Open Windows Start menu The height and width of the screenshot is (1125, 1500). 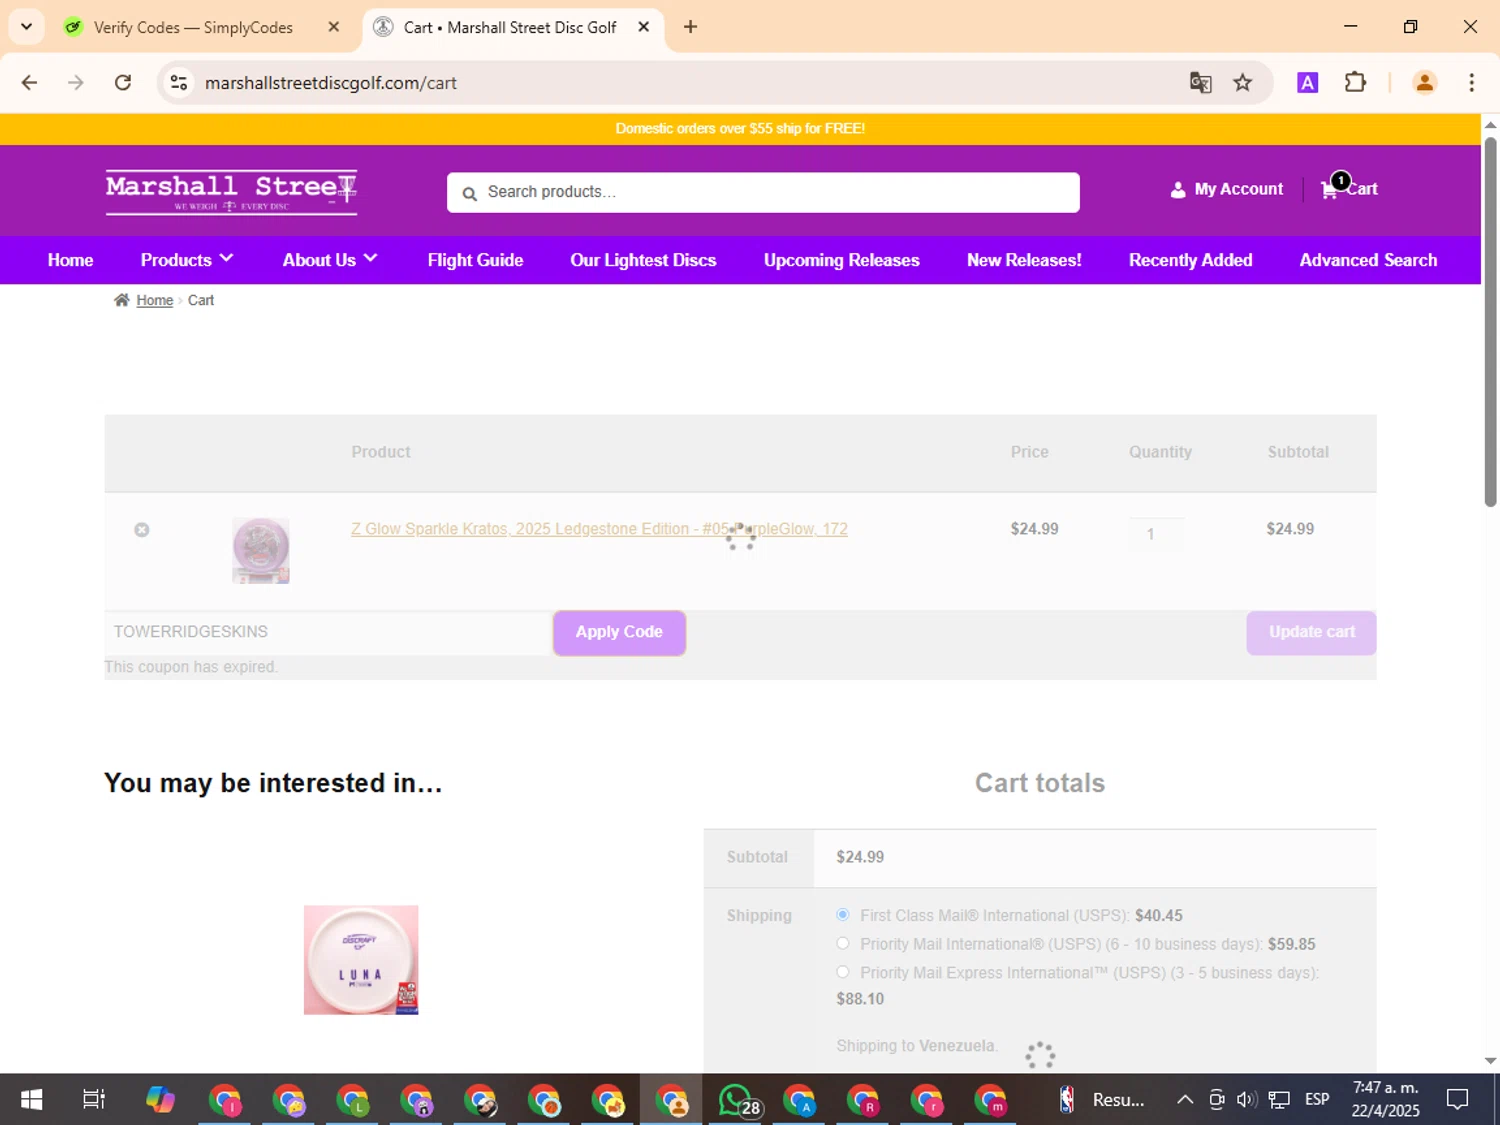pos(31,1100)
